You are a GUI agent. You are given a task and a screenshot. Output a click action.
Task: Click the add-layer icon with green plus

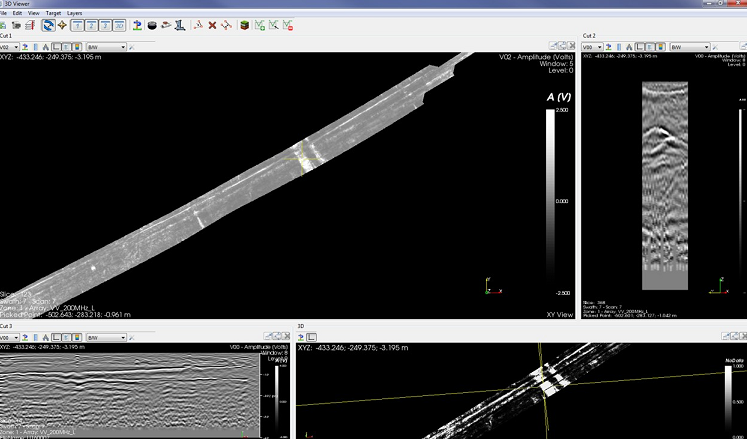(260, 24)
